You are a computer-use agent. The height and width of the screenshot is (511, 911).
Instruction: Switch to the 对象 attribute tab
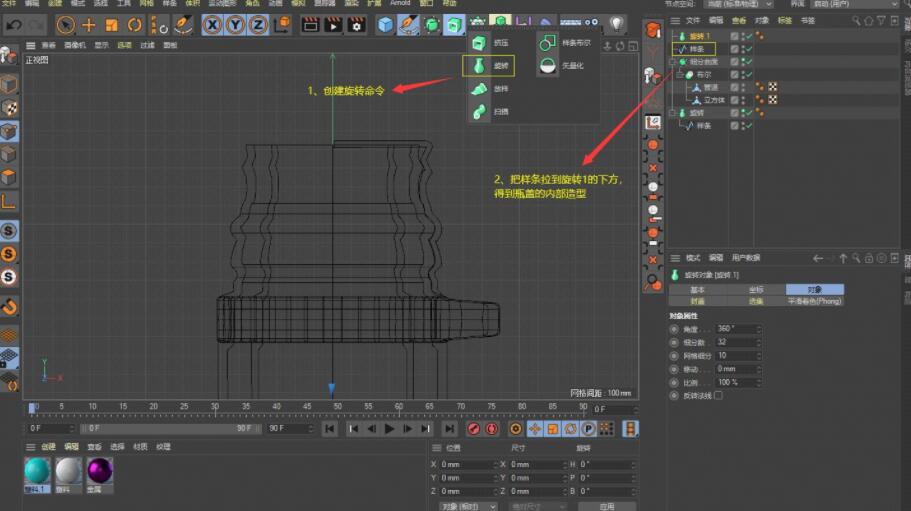[815, 289]
